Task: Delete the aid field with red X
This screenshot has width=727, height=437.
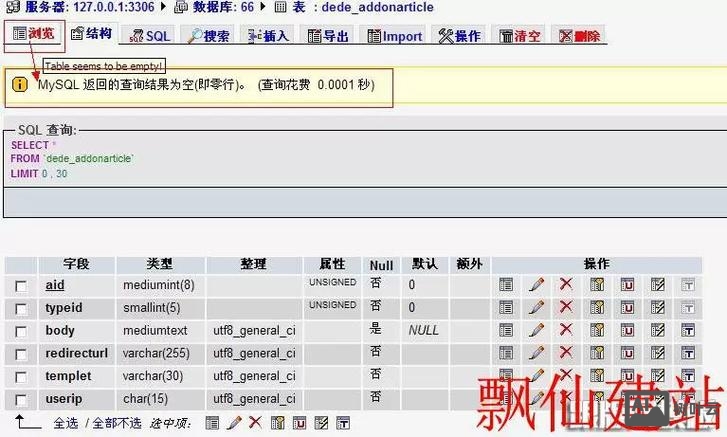Action: pos(566,284)
